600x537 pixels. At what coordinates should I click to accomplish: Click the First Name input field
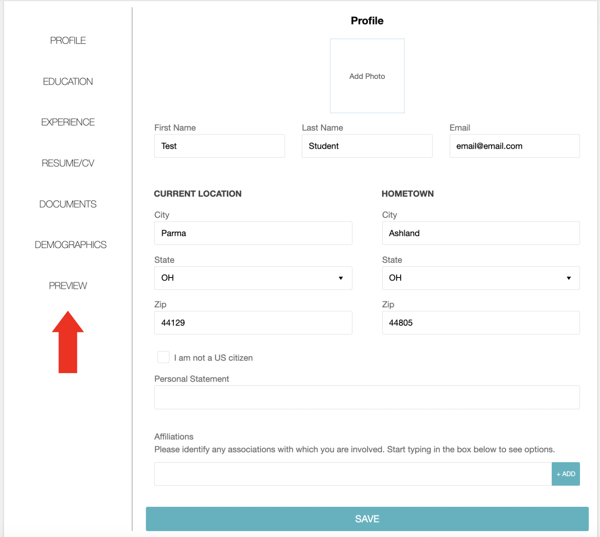[x=219, y=146]
